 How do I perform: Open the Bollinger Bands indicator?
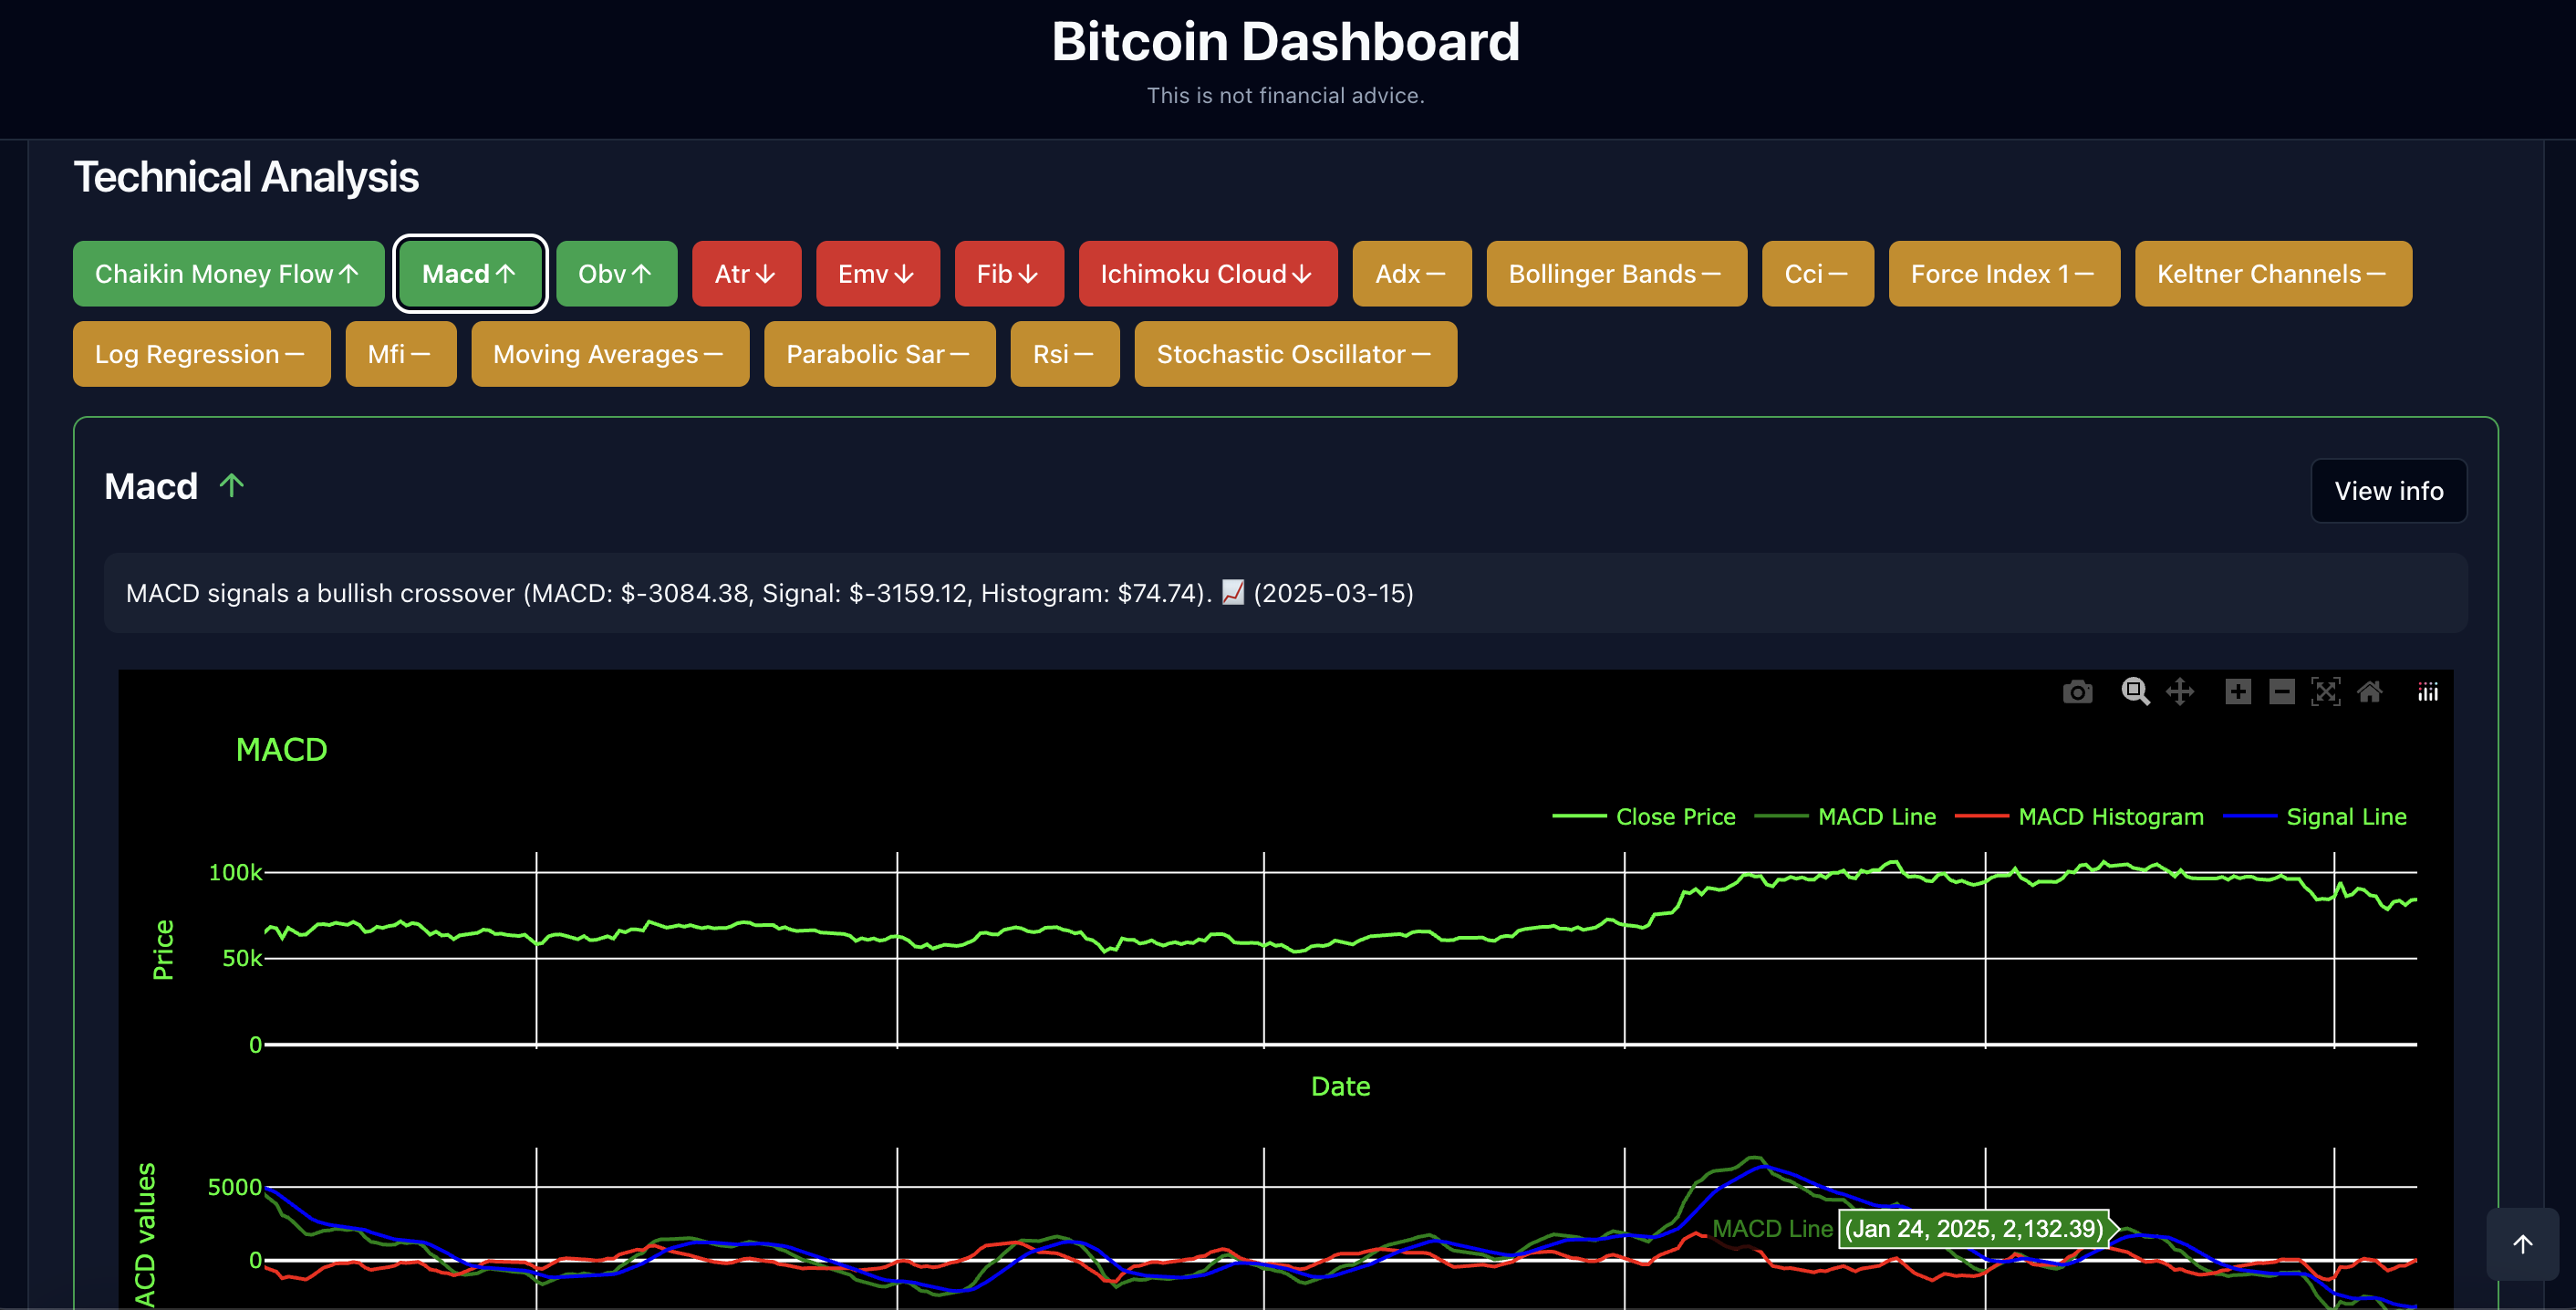(x=1616, y=274)
